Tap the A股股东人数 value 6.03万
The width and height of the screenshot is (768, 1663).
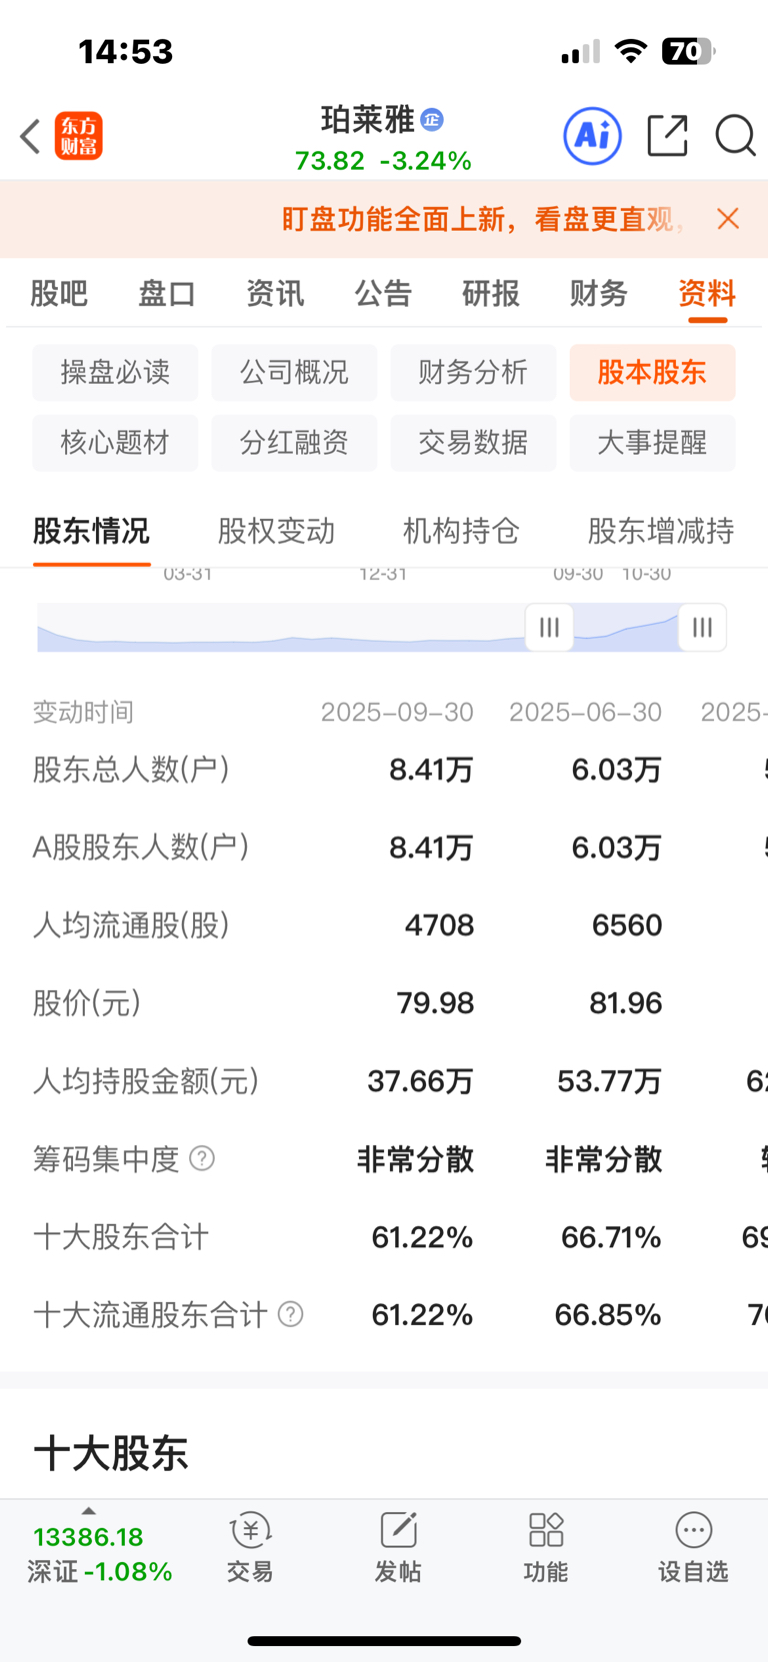click(x=616, y=847)
